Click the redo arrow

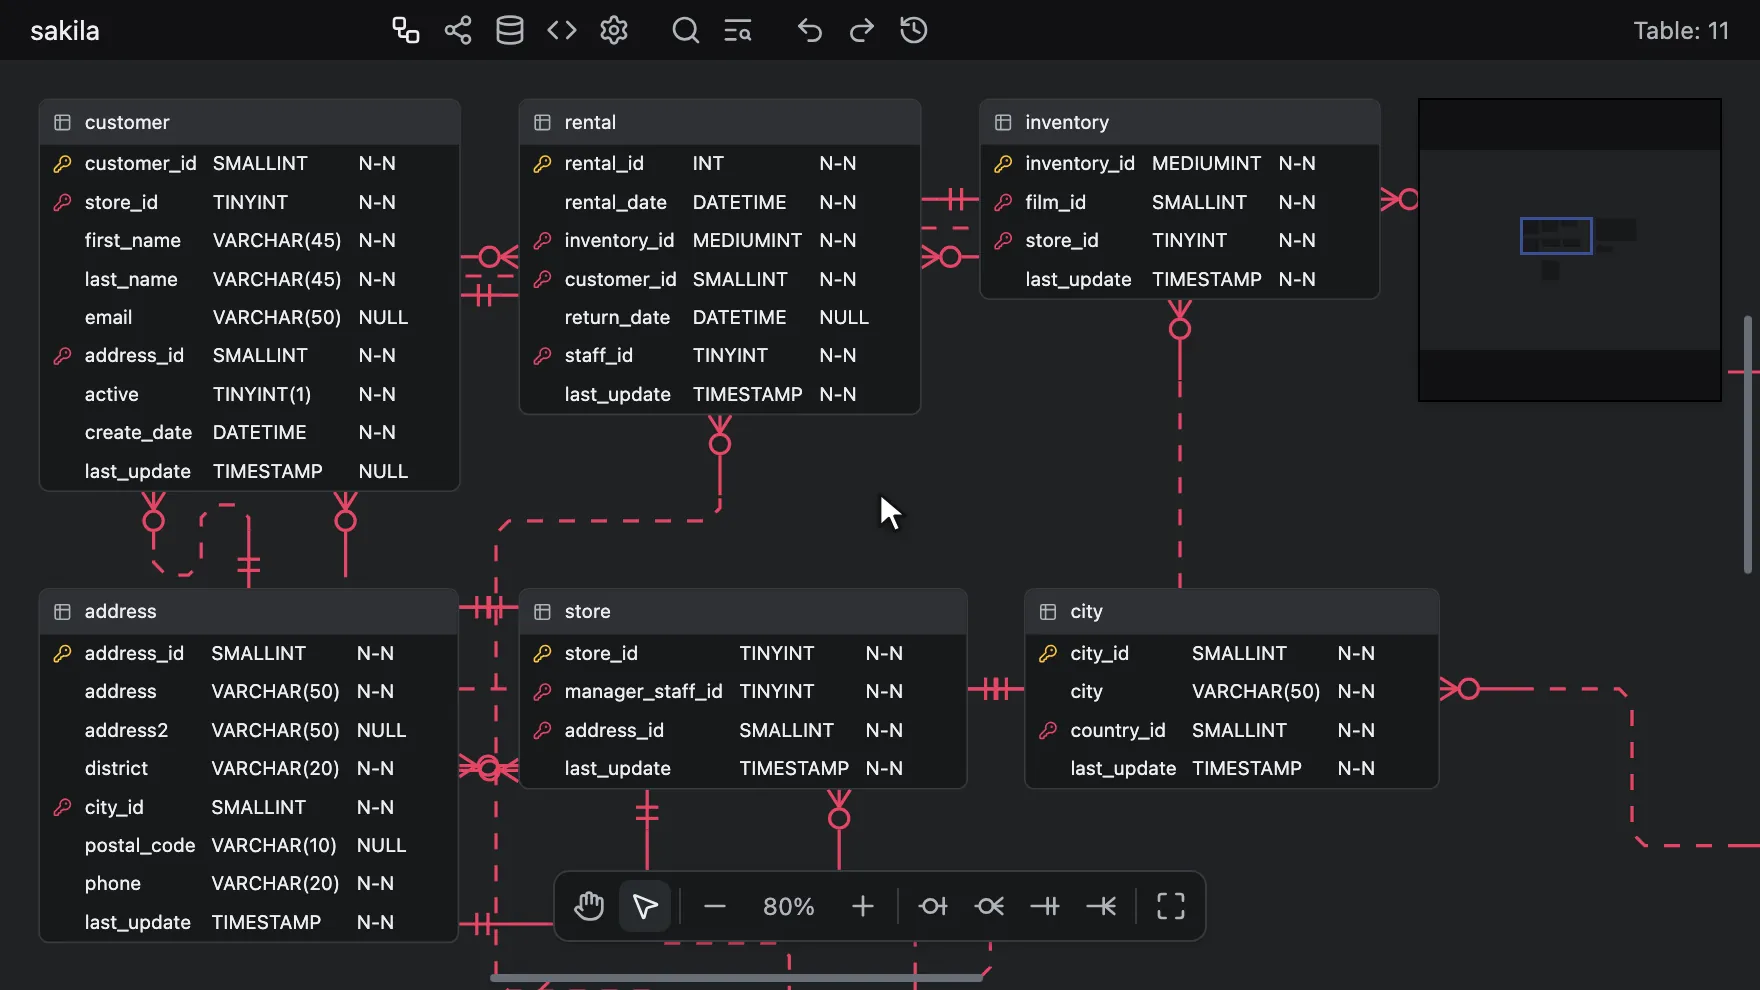(861, 30)
